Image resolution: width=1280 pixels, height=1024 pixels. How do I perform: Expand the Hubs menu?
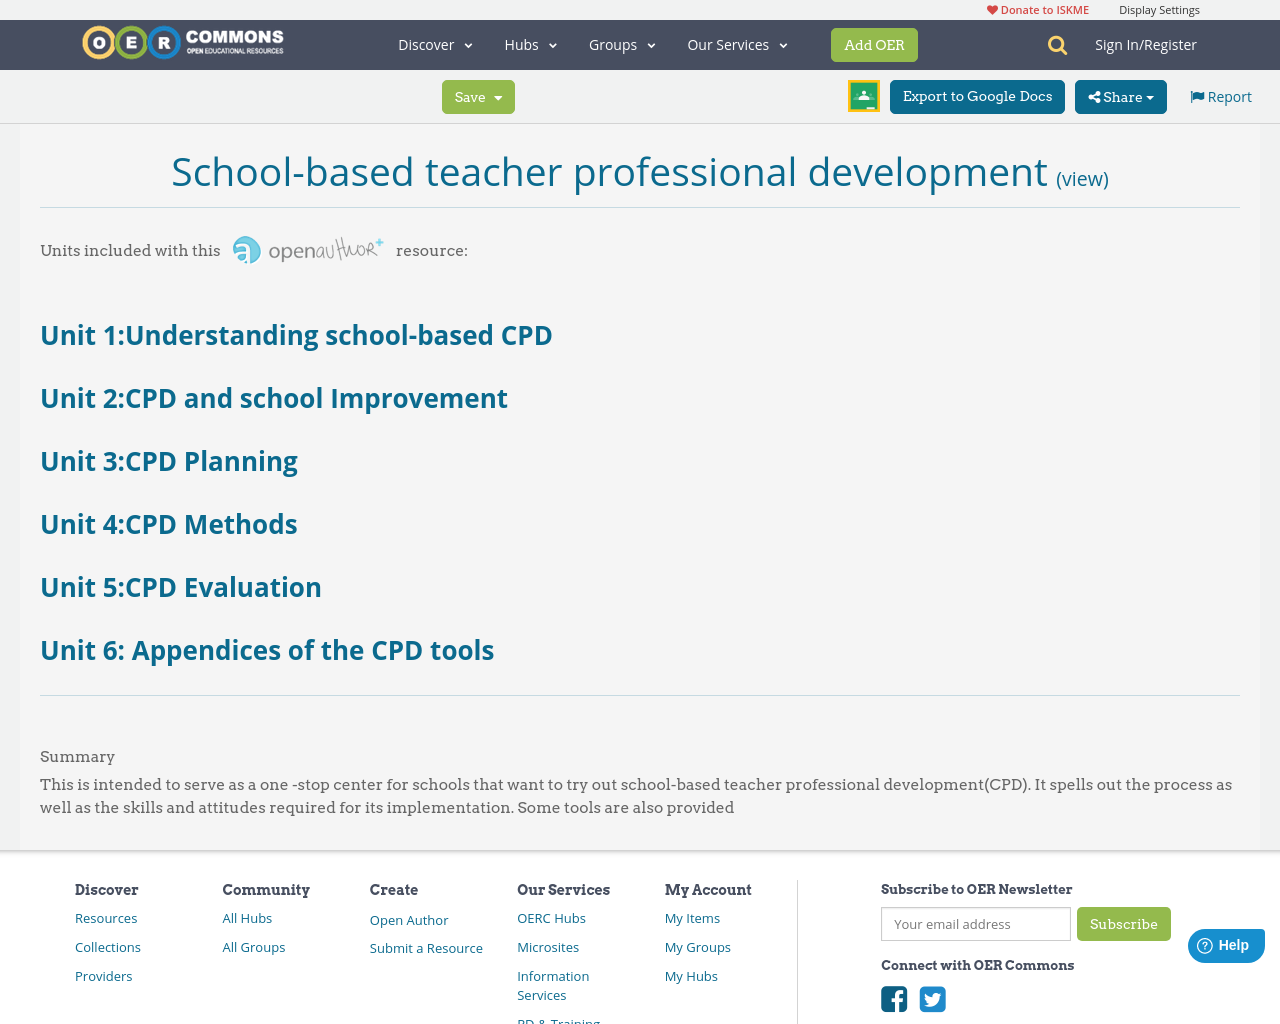(x=530, y=44)
